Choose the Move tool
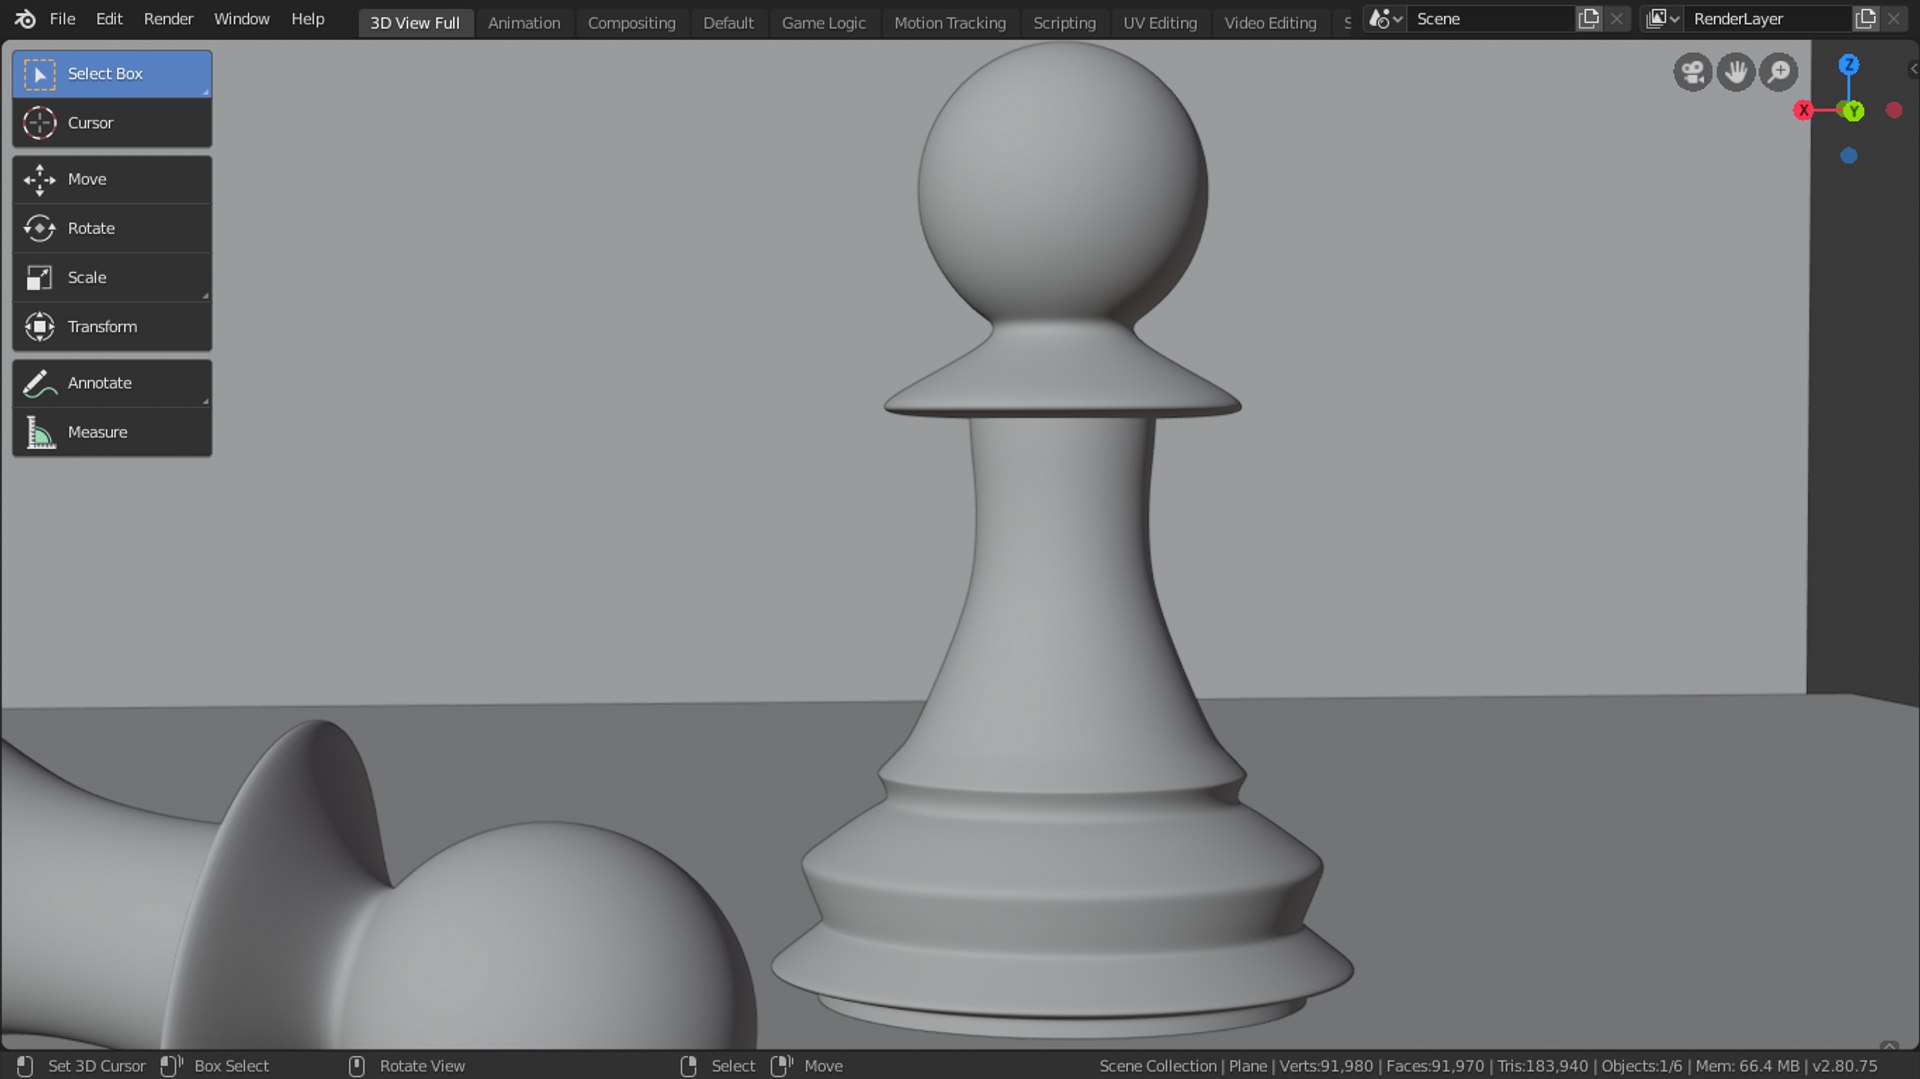Screen dimensions: 1920x1079 click(112, 180)
